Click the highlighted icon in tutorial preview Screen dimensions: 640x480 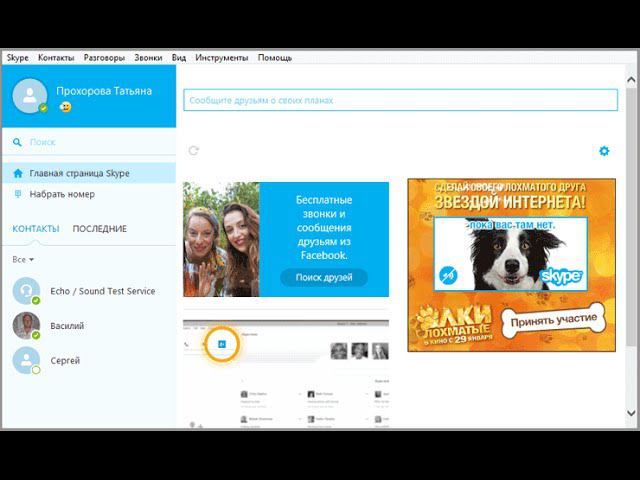coord(222,344)
